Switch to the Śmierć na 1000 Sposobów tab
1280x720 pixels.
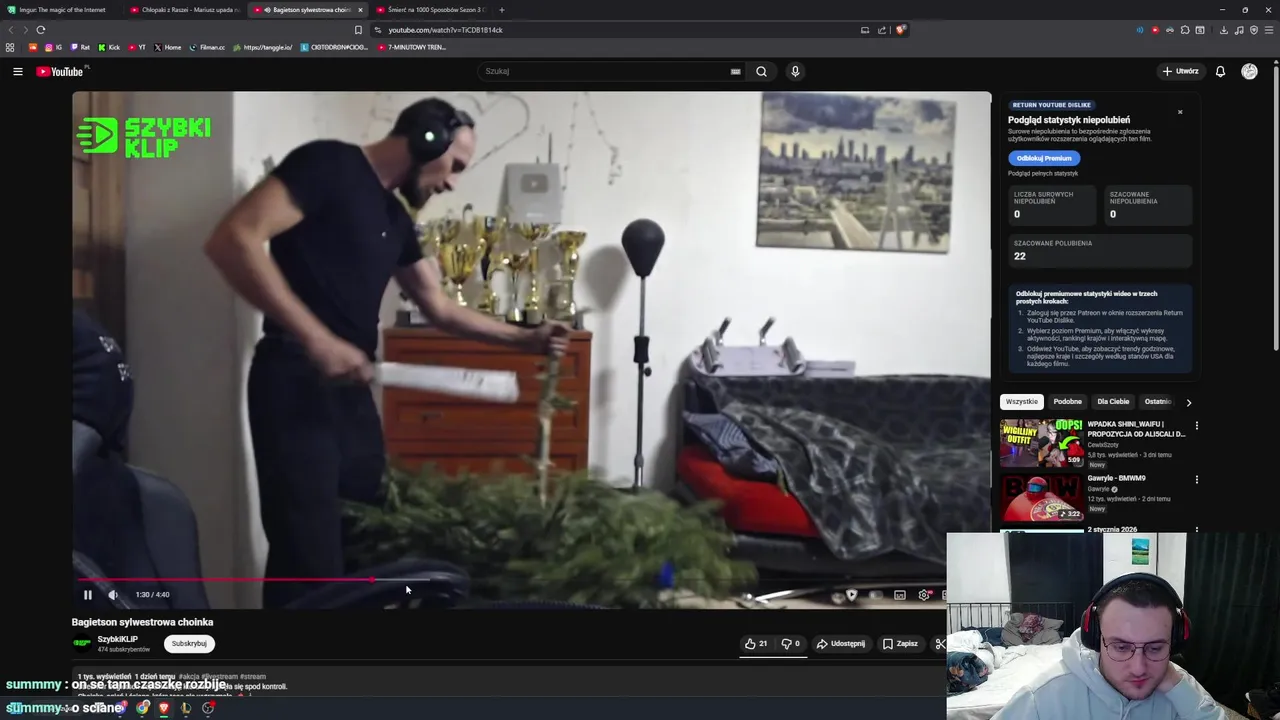430,10
